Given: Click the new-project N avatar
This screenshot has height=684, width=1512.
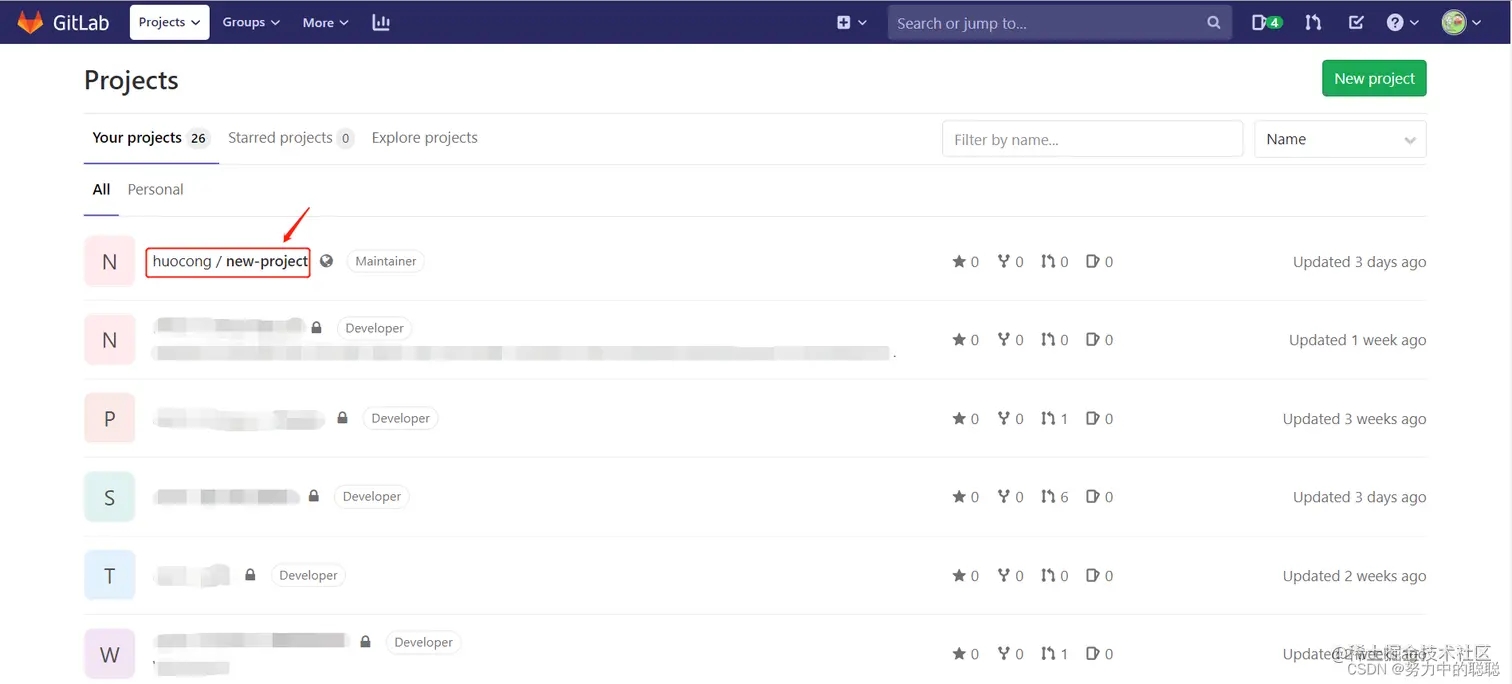Looking at the screenshot, I should tap(109, 261).
